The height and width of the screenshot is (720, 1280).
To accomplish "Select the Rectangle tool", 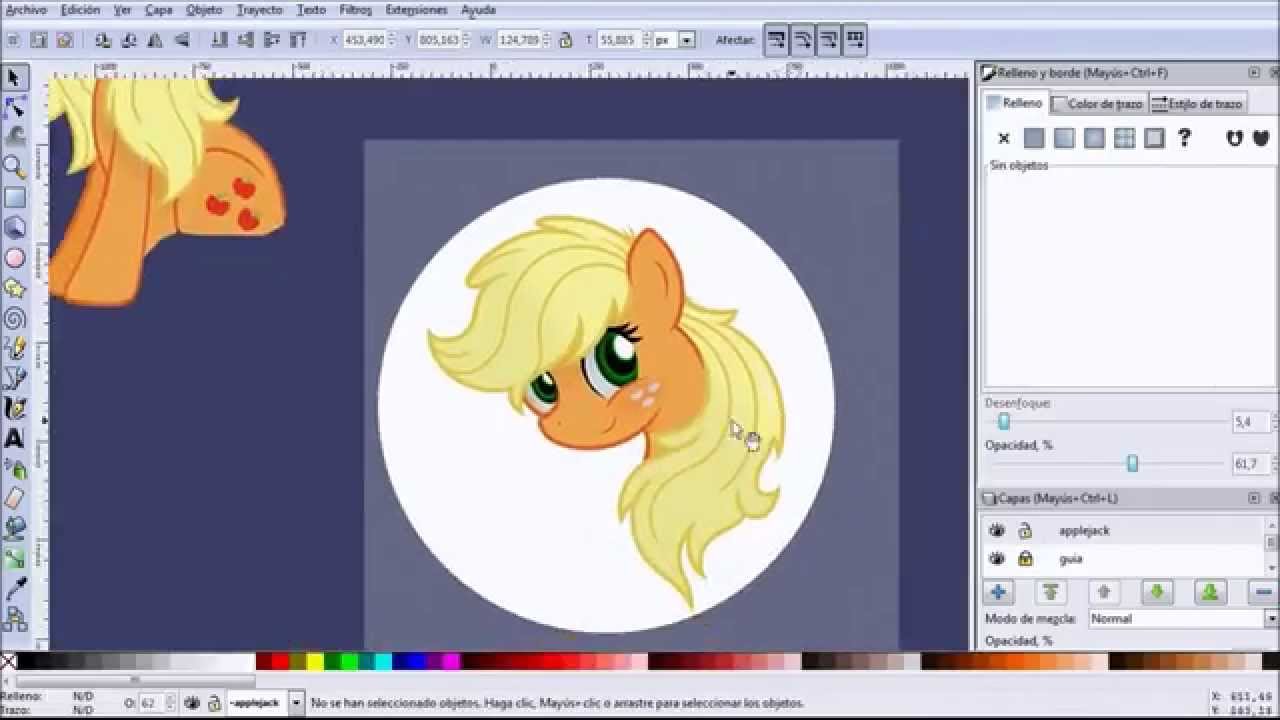I will (14, 198).
